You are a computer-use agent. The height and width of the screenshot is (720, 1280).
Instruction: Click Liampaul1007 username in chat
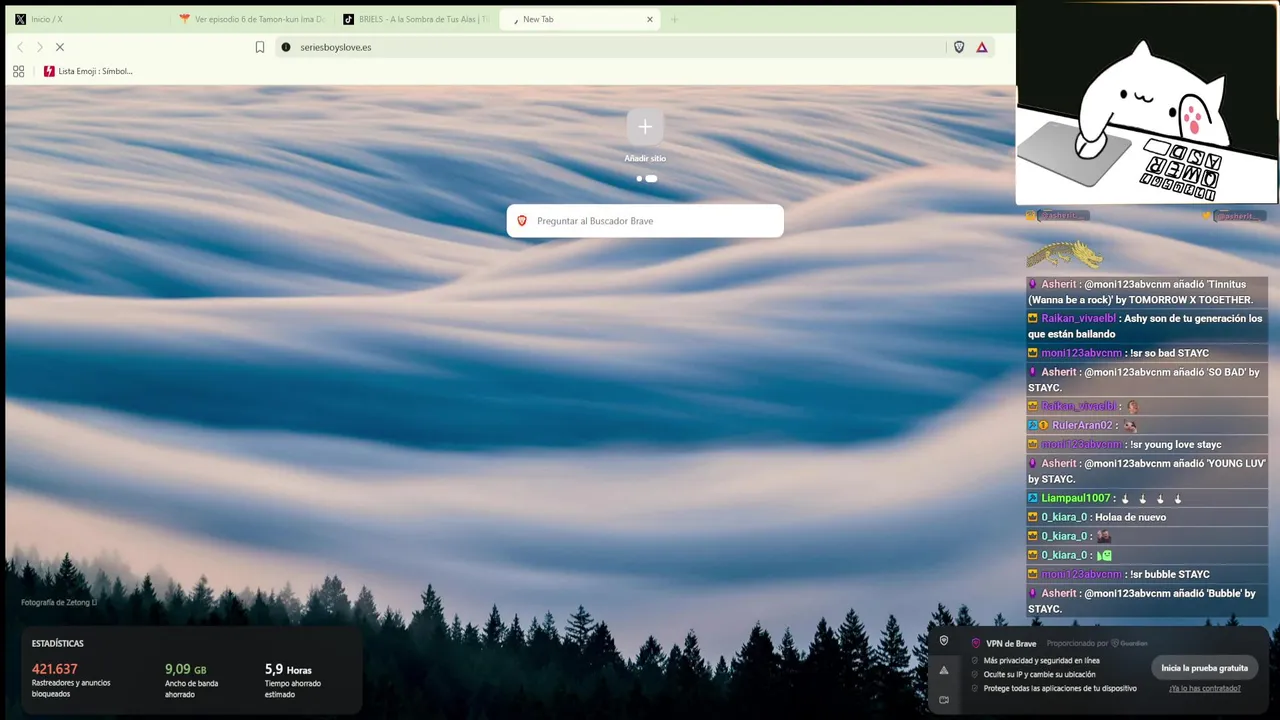pyautogui.click(x=1075, y=498)
